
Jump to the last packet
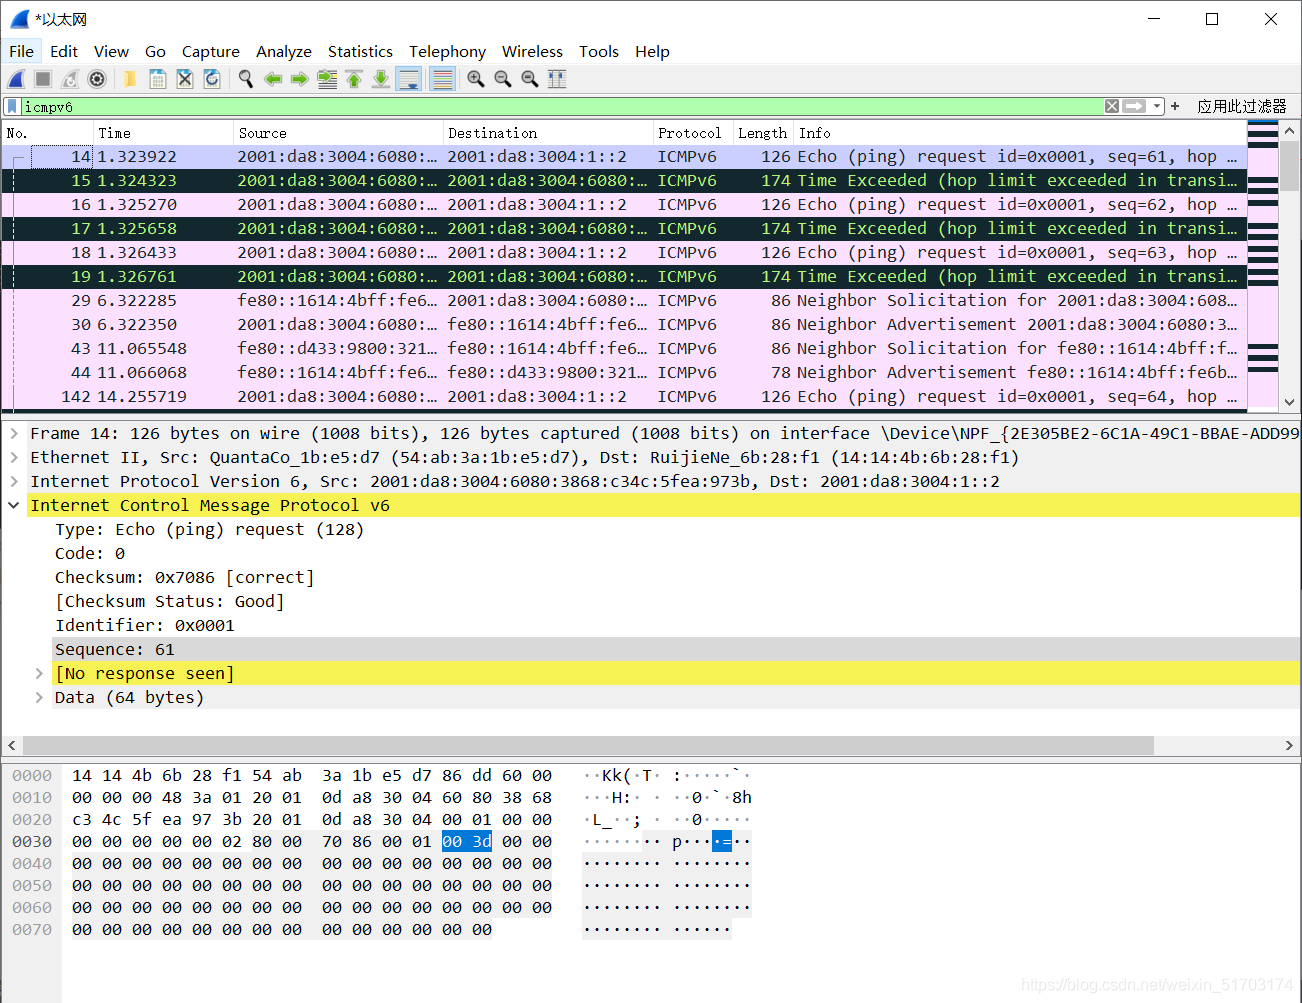[x=381, y=79]
